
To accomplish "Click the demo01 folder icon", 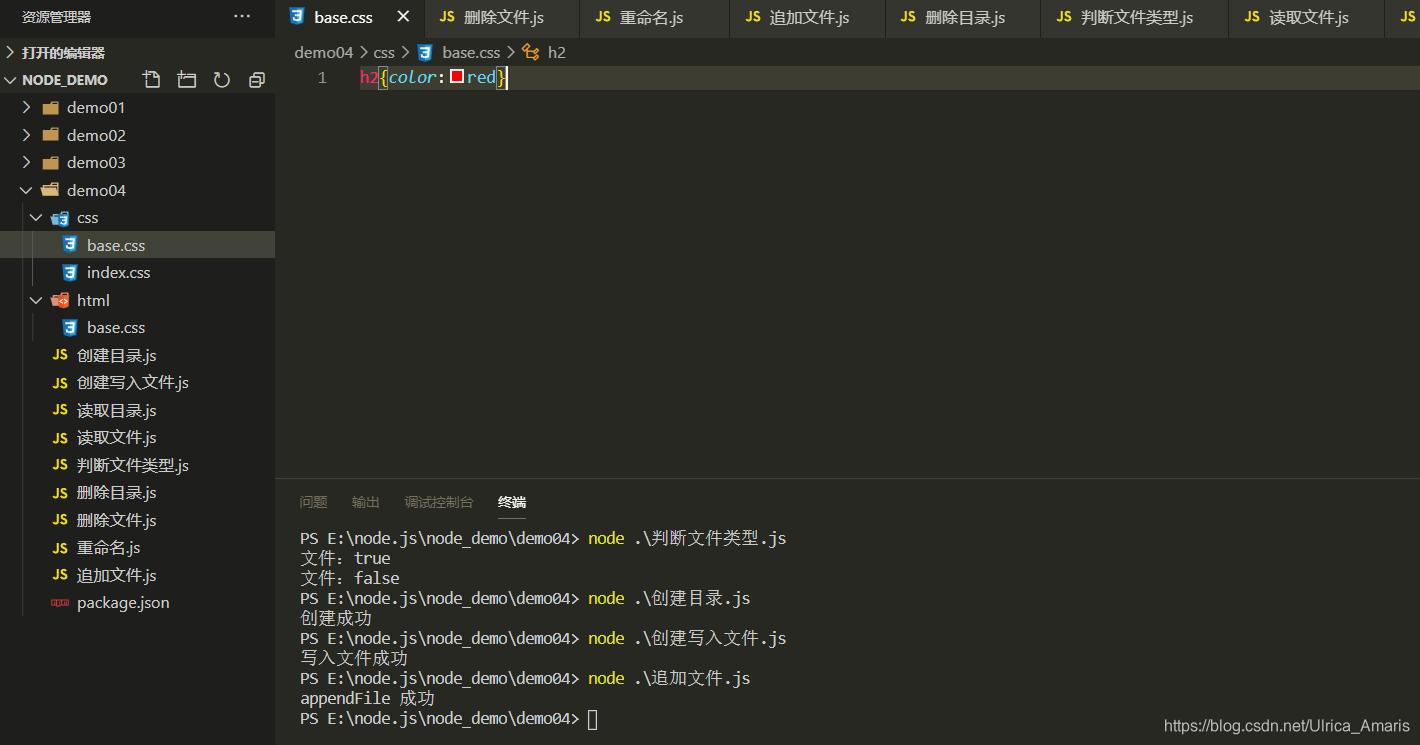I will click(51, 107).
